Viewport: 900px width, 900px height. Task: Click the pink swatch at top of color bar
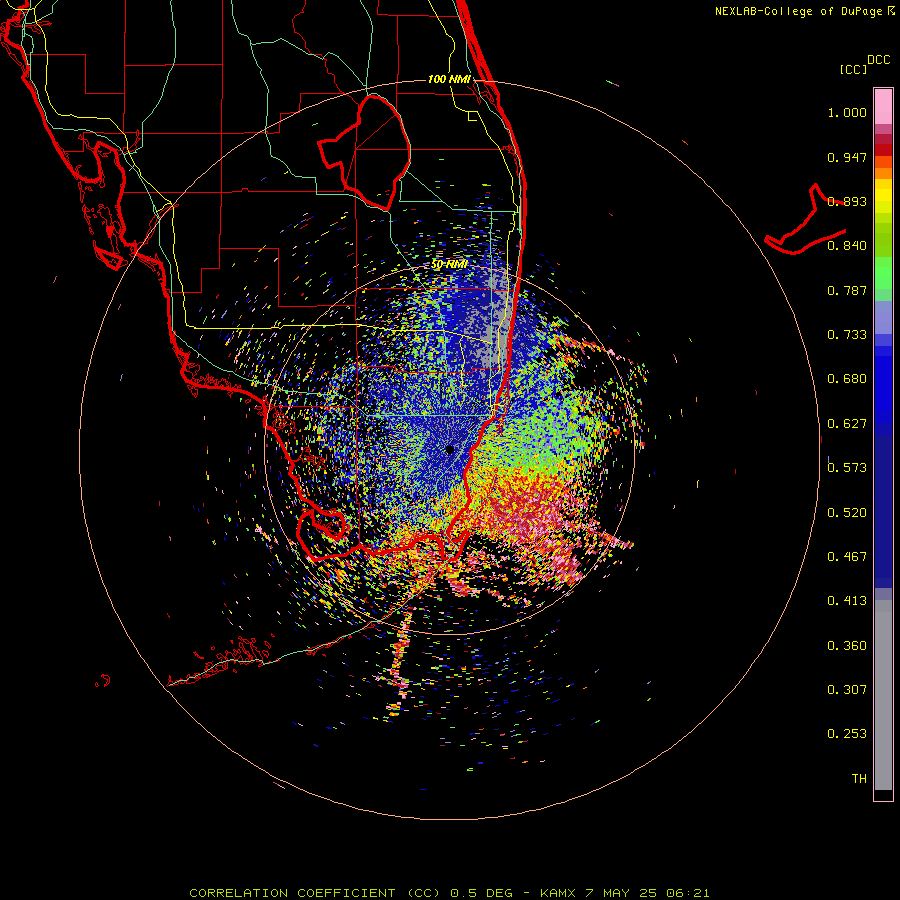pyautogui.click(x=883, y=107)
